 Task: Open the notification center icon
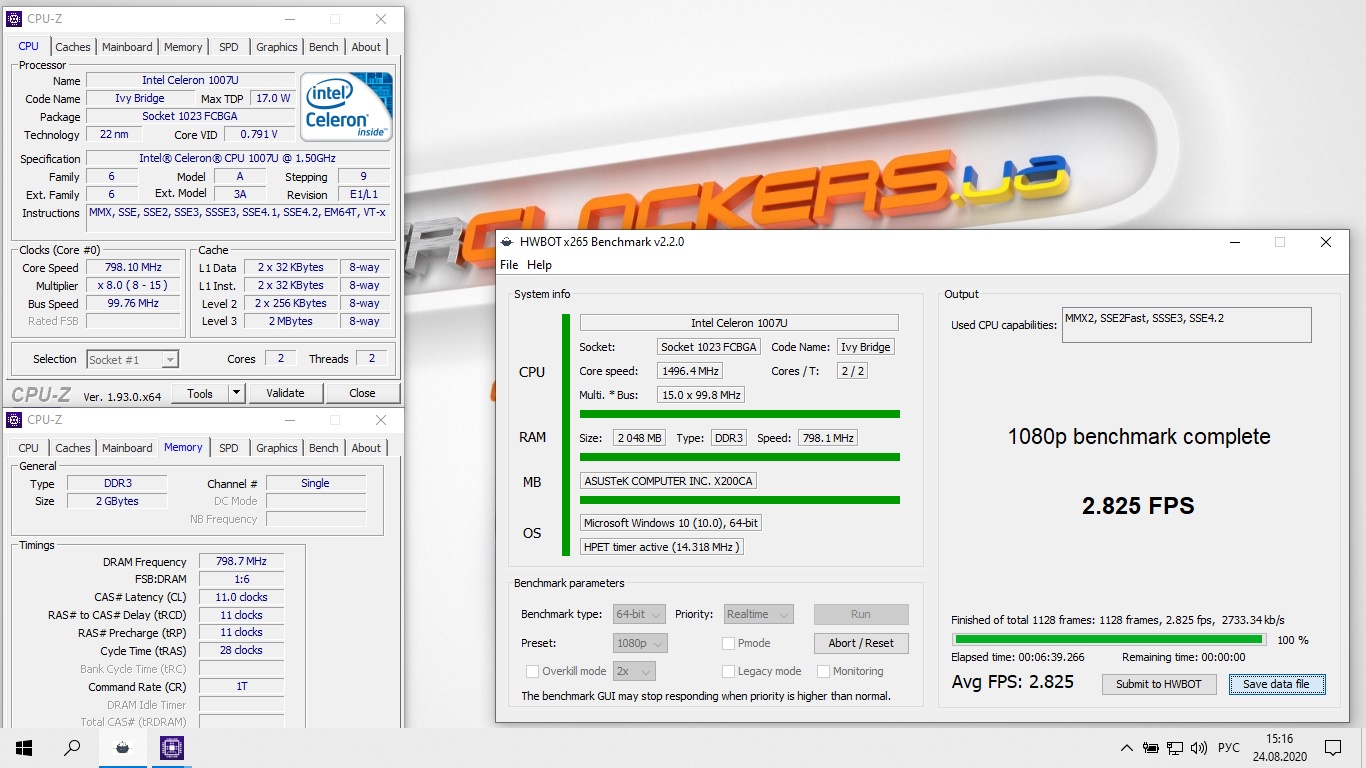pyautogui.click(x=1332, y=747)
